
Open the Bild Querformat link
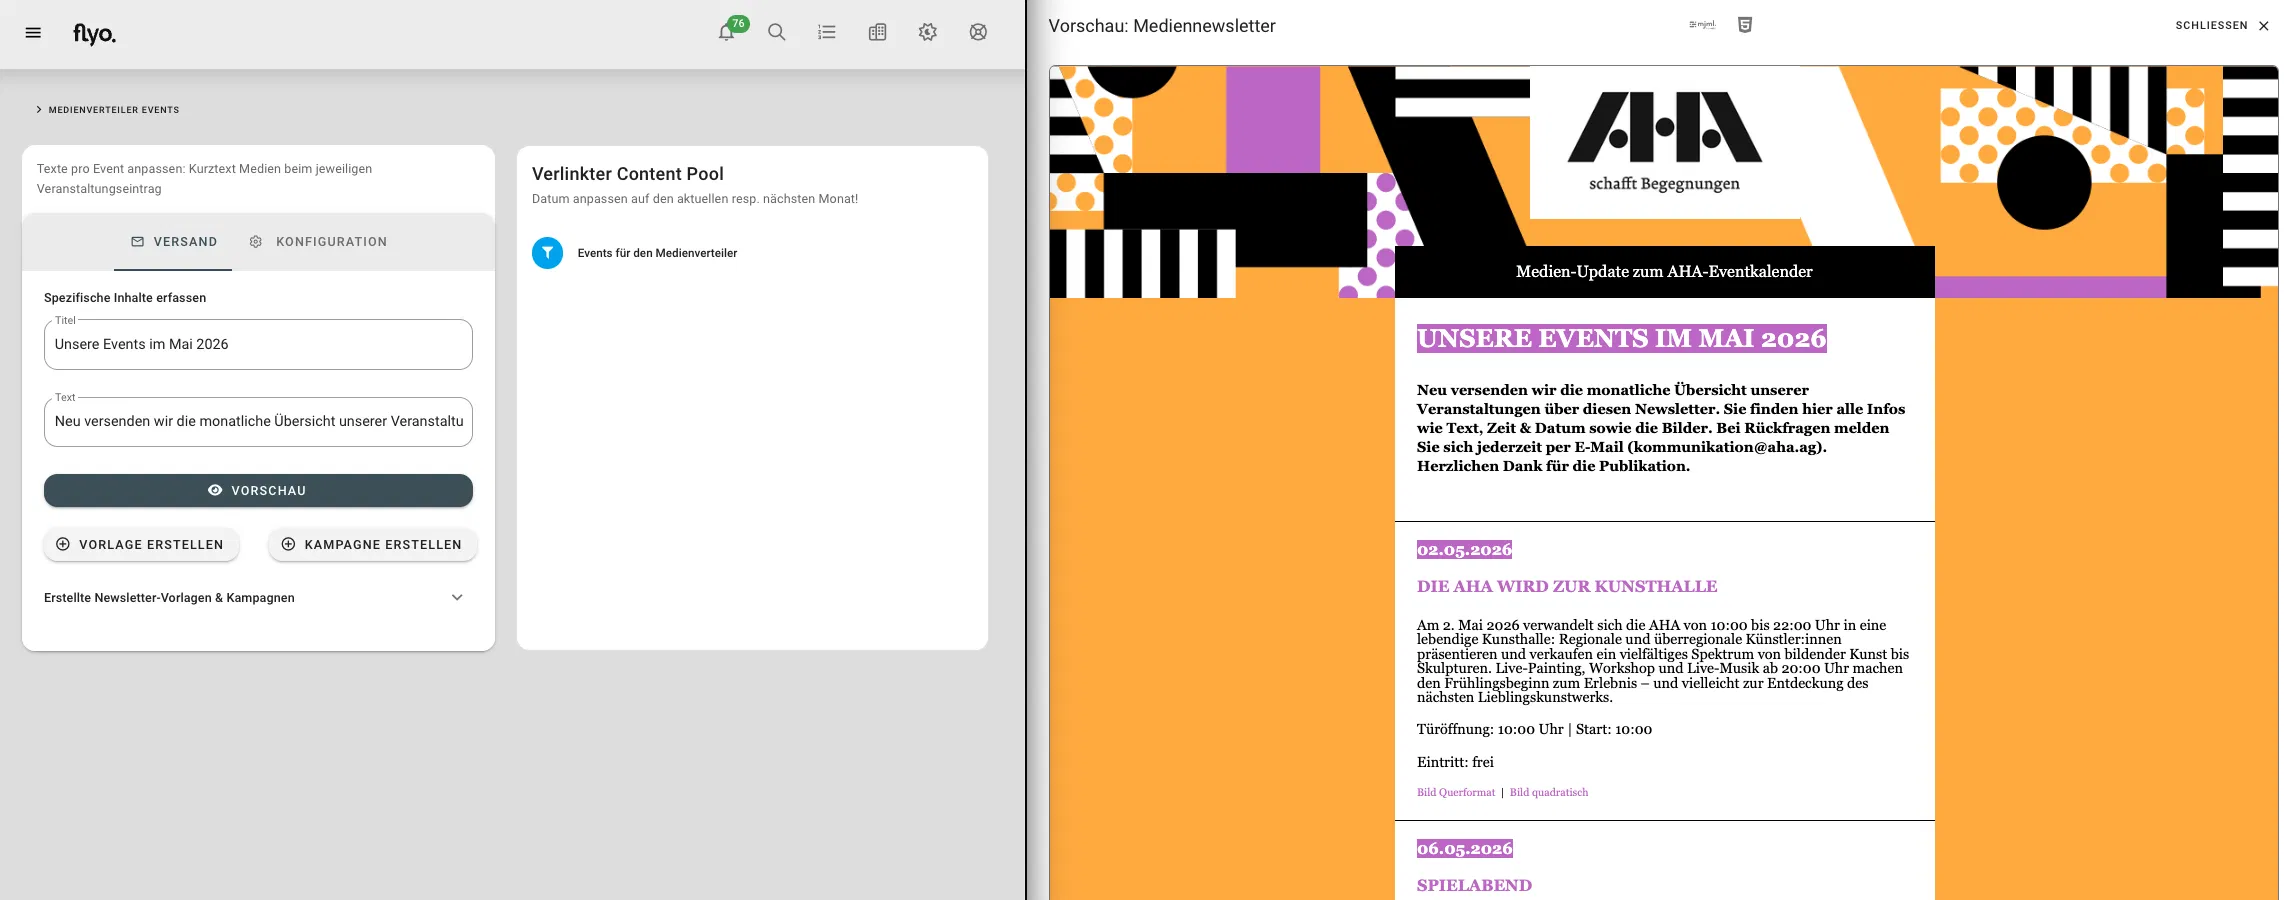click(x=1456, y=793)
